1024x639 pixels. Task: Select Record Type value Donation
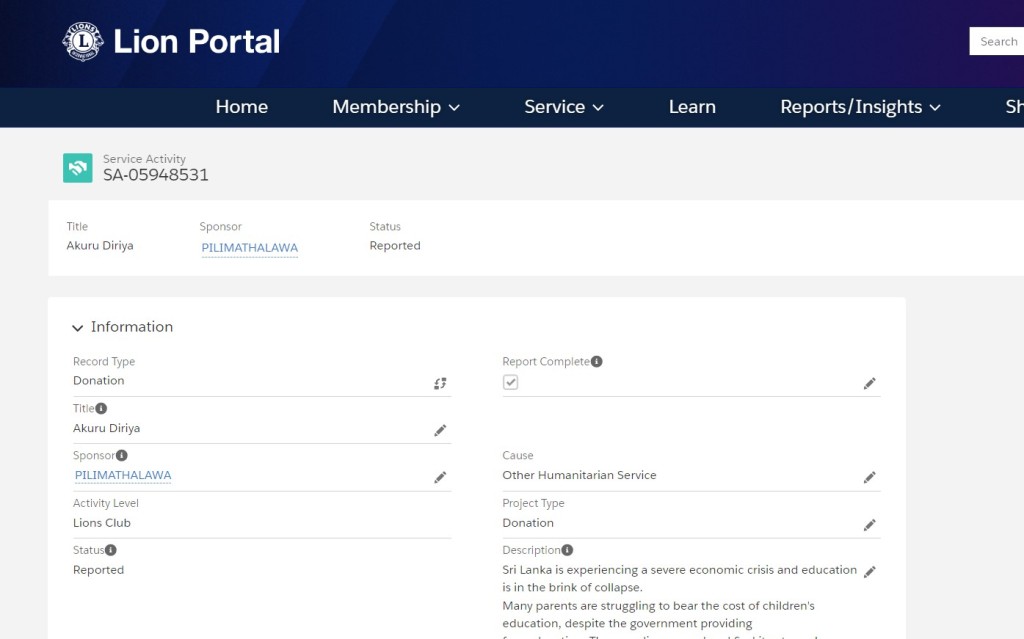pyautogui.click(x=99, y=380)
